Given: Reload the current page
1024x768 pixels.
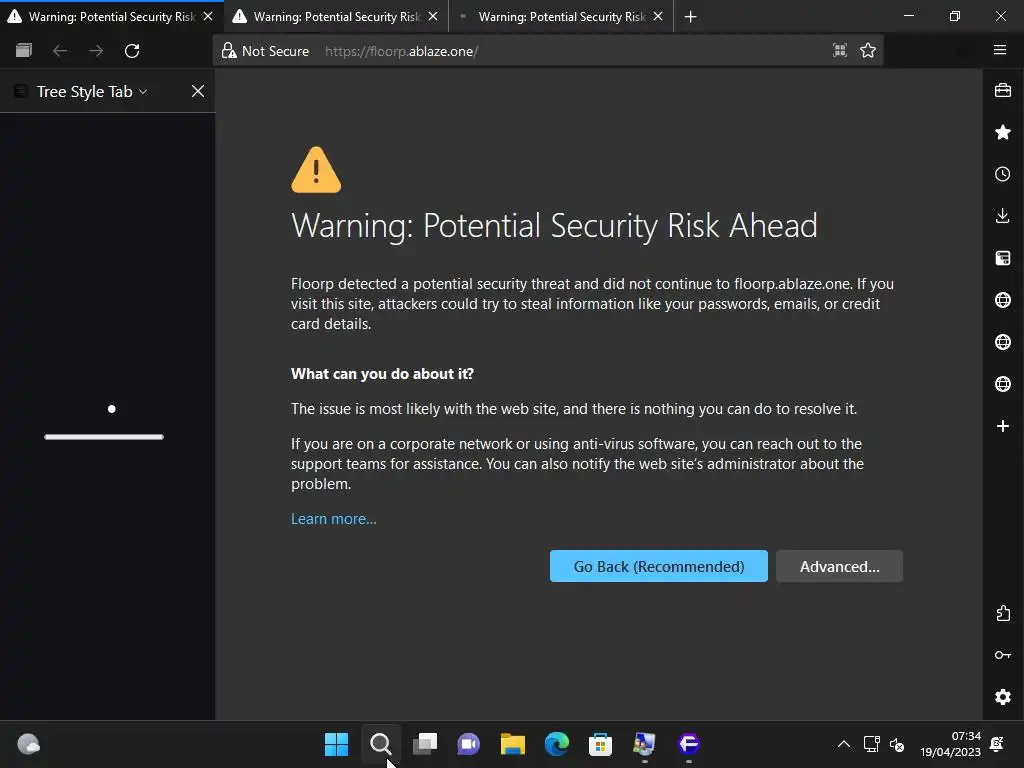Looking at the screenshot, I should 132,50.
